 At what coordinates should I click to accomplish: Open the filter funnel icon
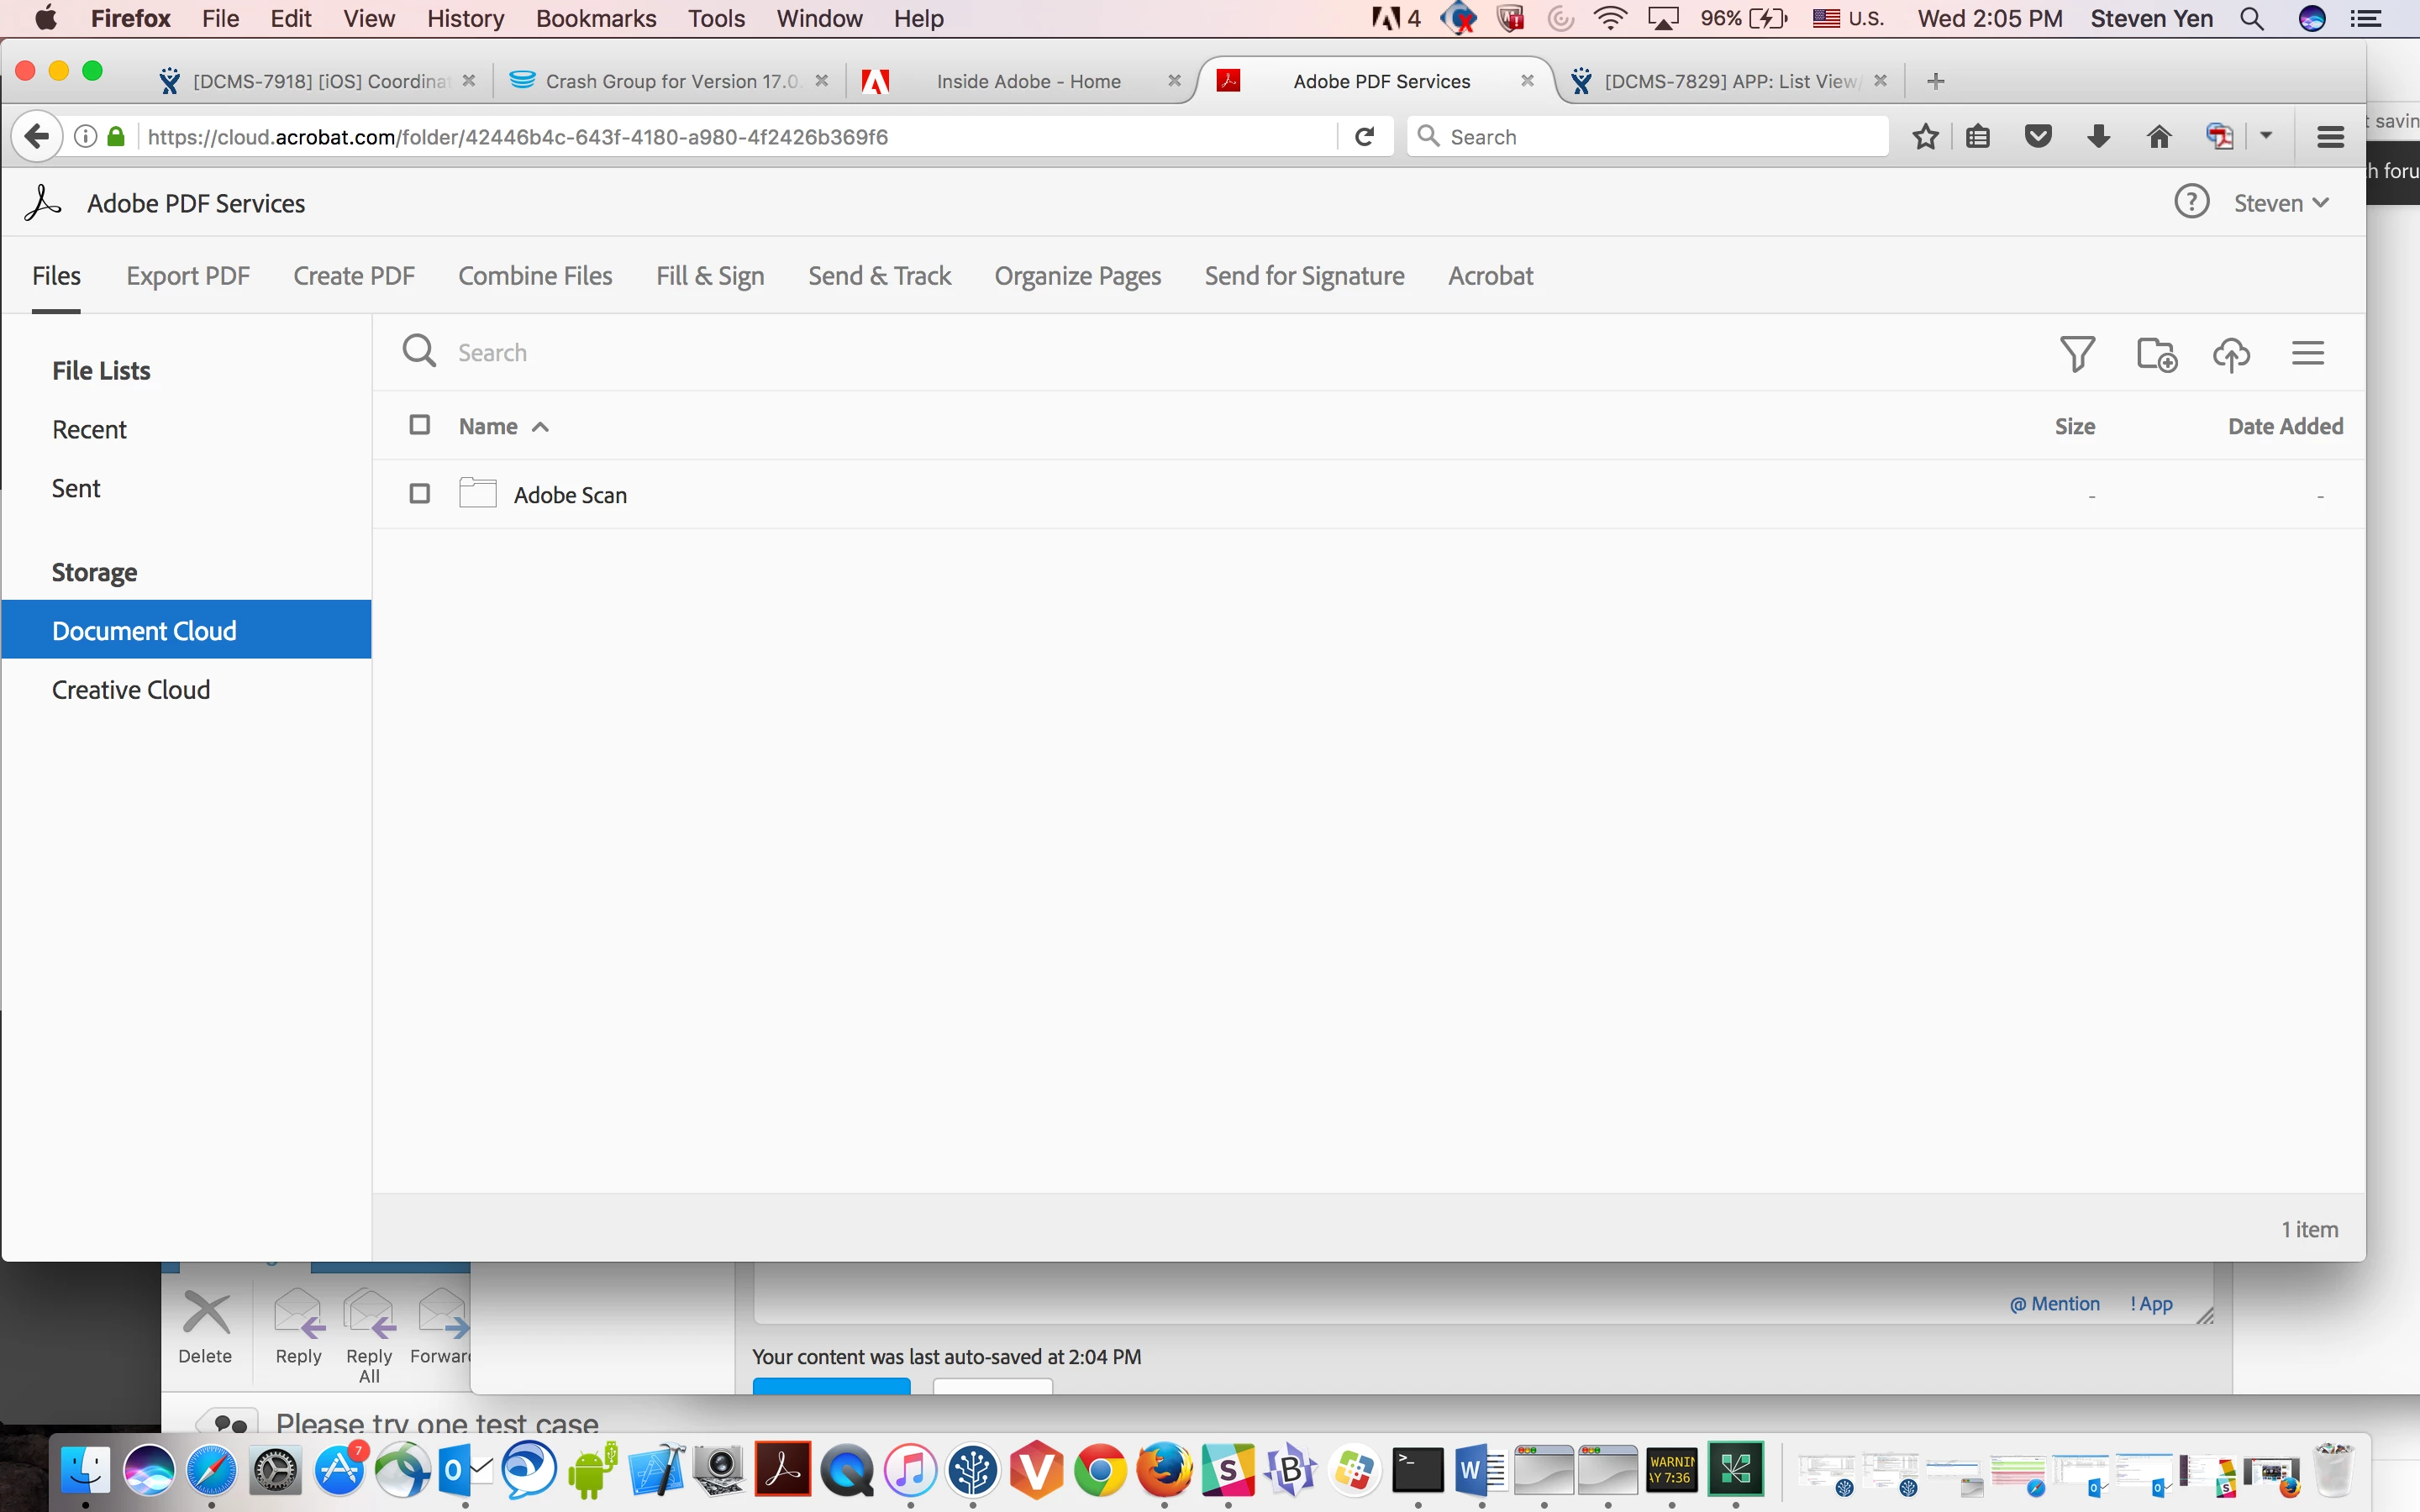pyautogui.click(x=2077, y=353)
